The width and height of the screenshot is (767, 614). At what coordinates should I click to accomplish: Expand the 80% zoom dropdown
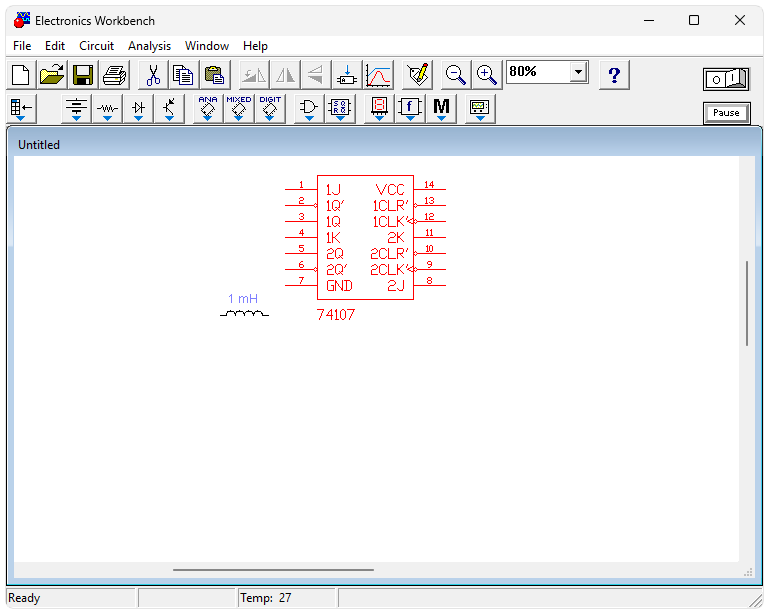(x=578, y=72)
